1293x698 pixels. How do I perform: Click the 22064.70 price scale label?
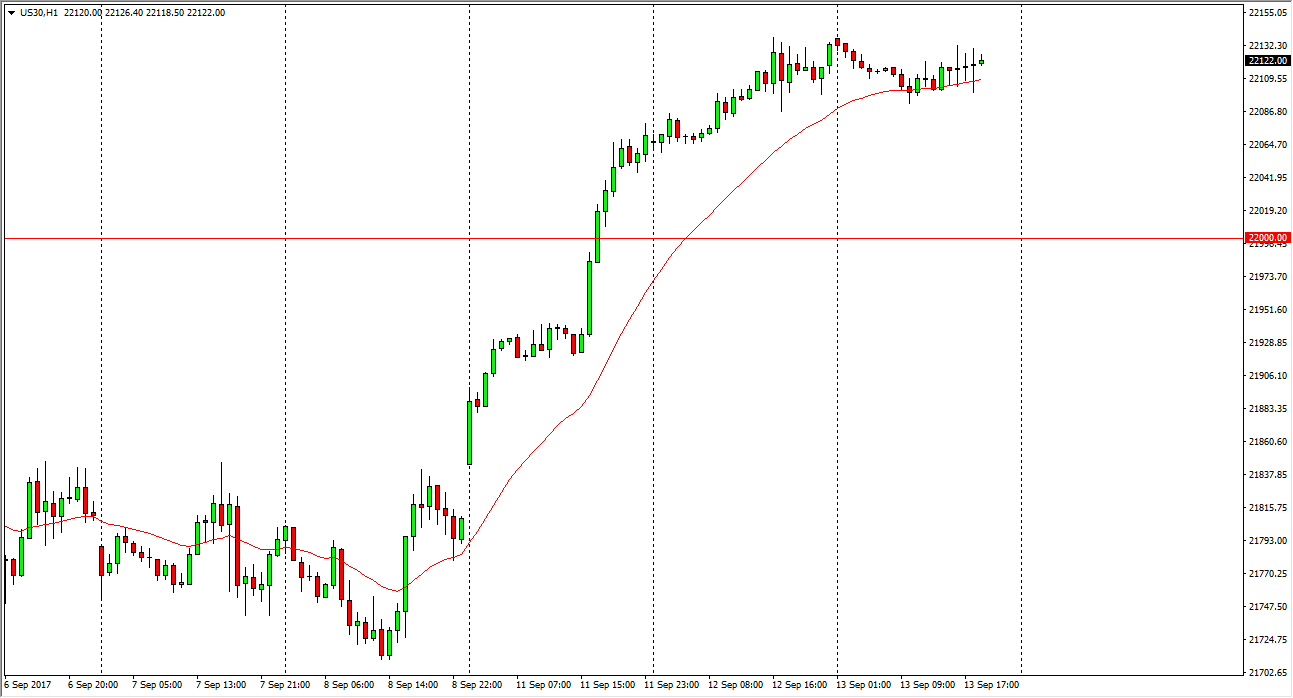coord(1267,145)
